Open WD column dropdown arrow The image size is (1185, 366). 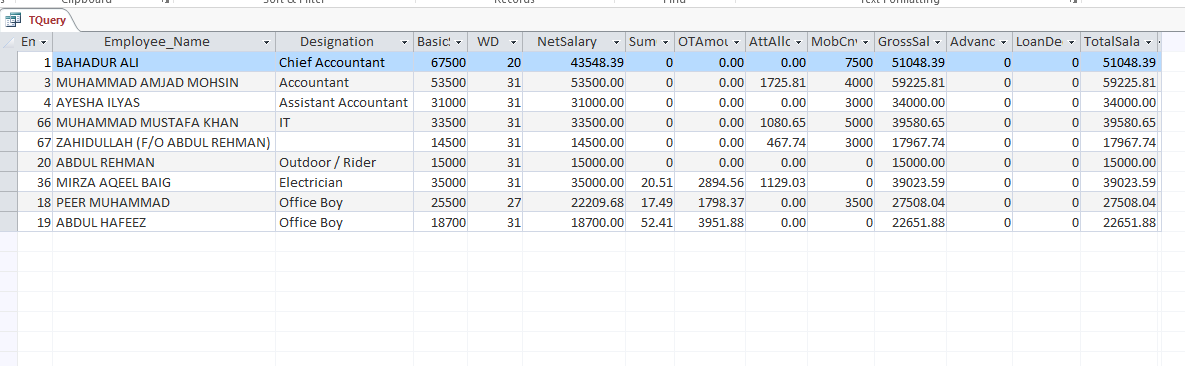coord(513,42)
